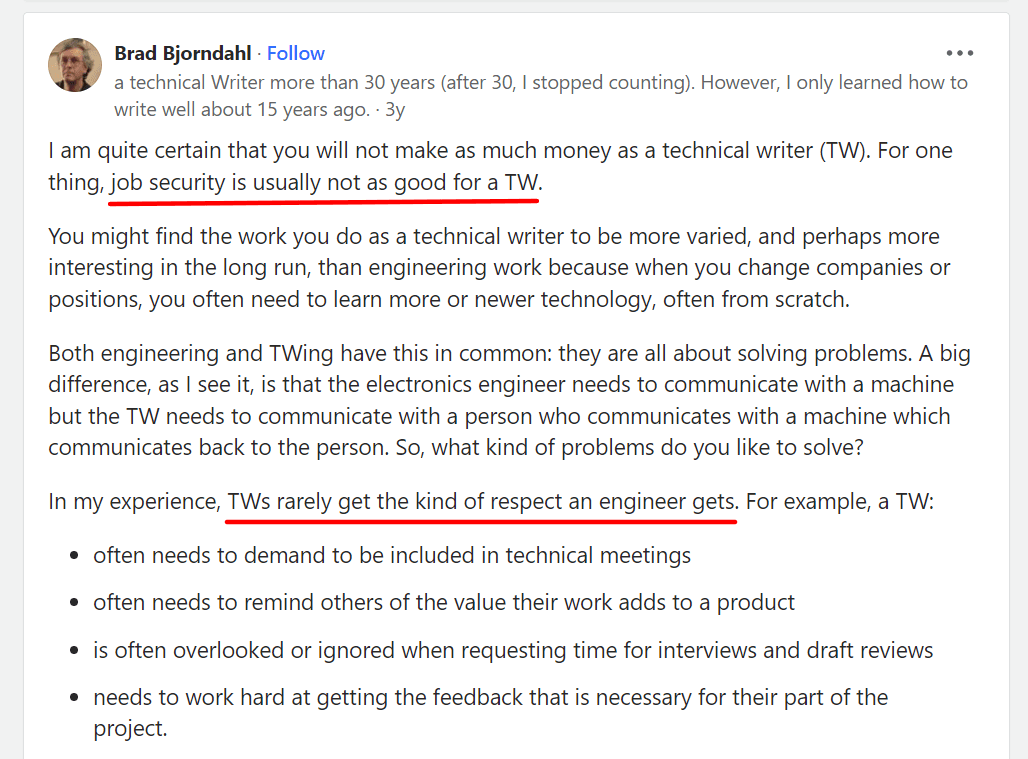This screenshot has width=1028, height=759.
Task: Open the Brad Bjorndahl author name link
Action: click(183, 53)
